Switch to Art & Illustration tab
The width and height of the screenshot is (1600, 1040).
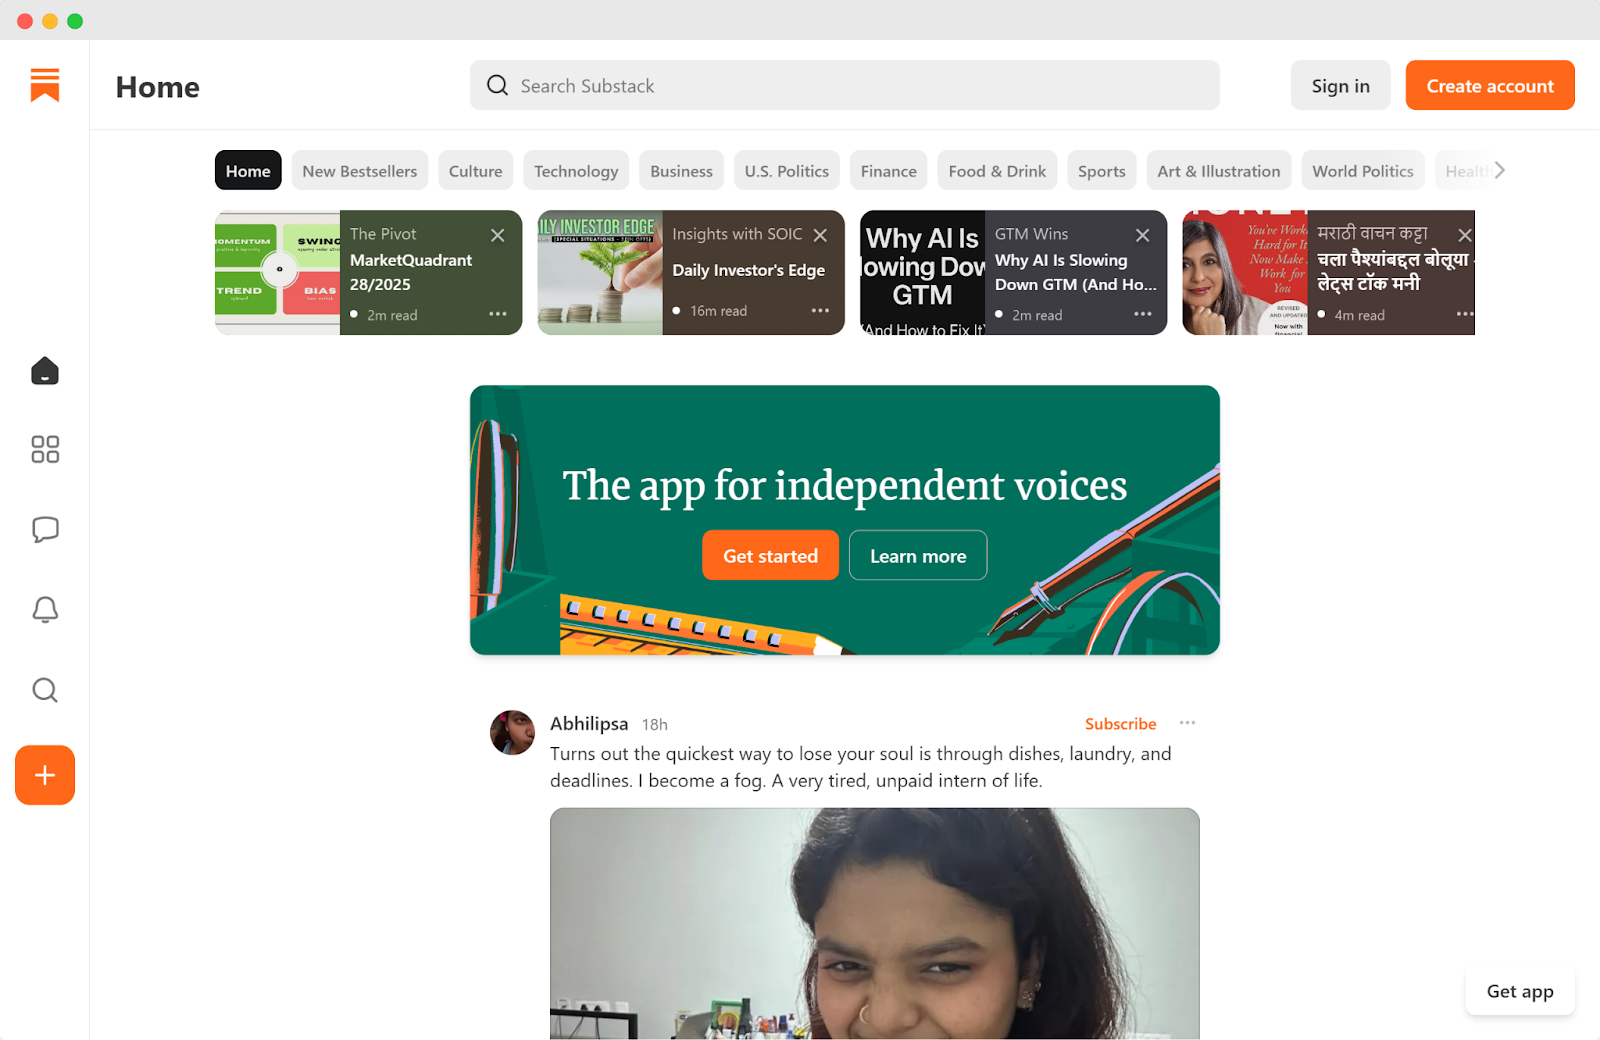(1219, 170)
